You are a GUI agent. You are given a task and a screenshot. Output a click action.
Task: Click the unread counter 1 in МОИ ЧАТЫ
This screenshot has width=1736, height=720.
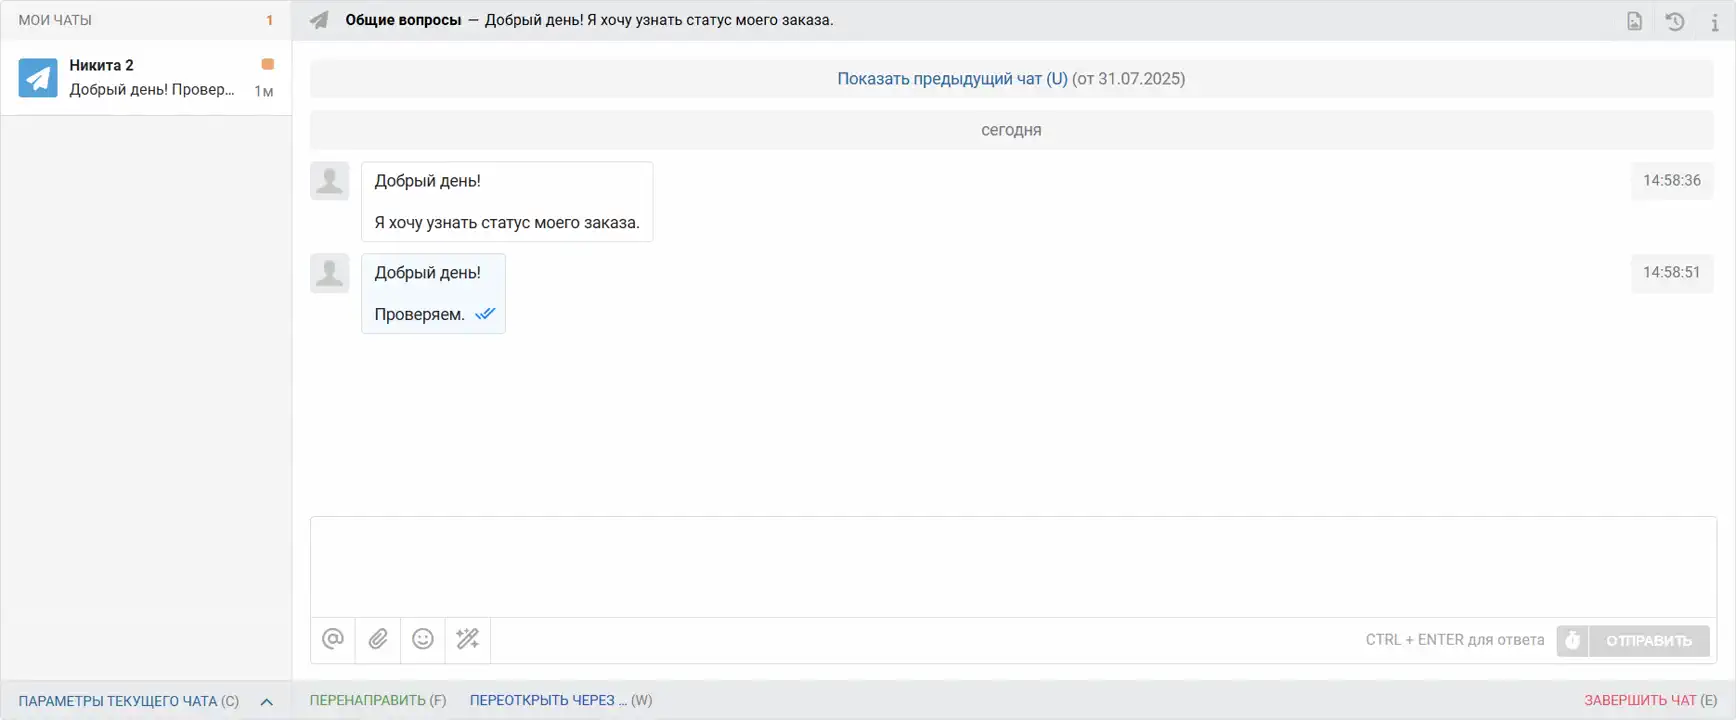(269, 20)
